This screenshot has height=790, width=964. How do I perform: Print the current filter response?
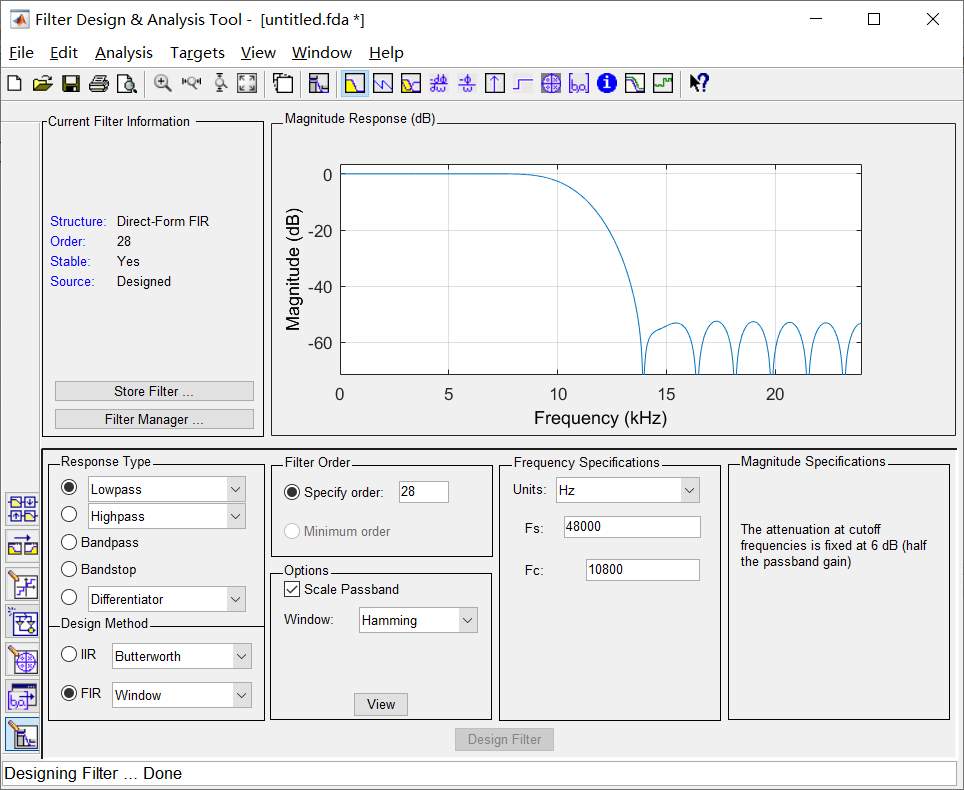98,83
